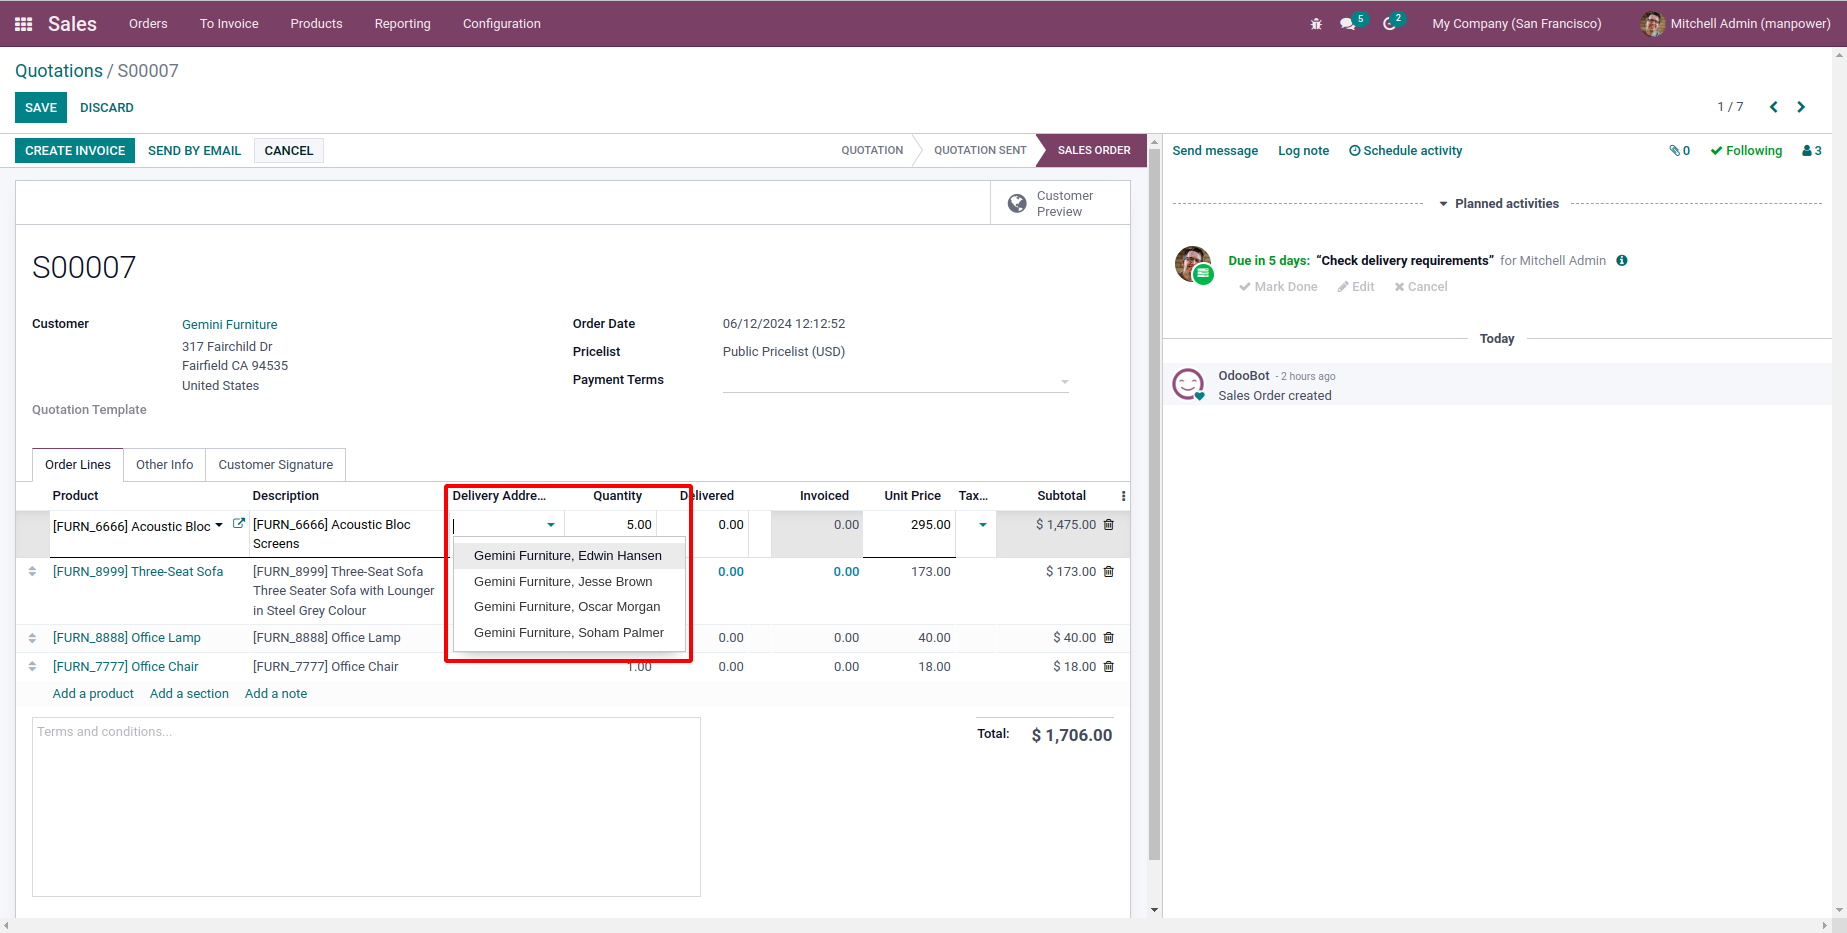1847x933 pixels.
Task: Click quantity field showing 5.00
Action: point(610,525)
